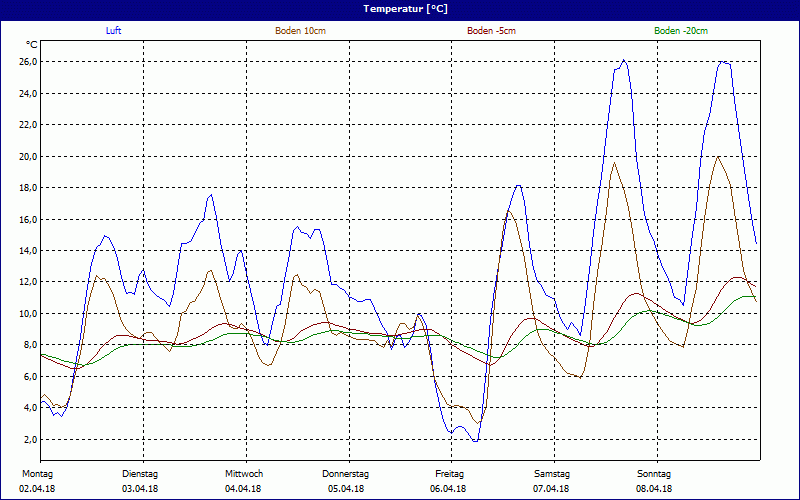Click the 16,0 y-axis value
The width and height of the screenshot is (800, 500).
click(x=29, y=219)
